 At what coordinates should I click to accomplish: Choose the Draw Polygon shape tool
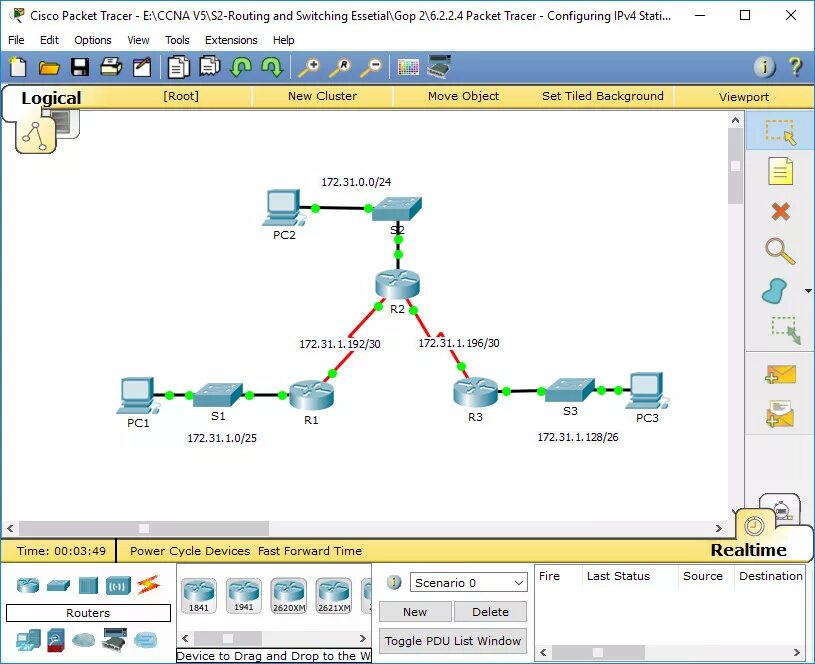coord(774,291)
